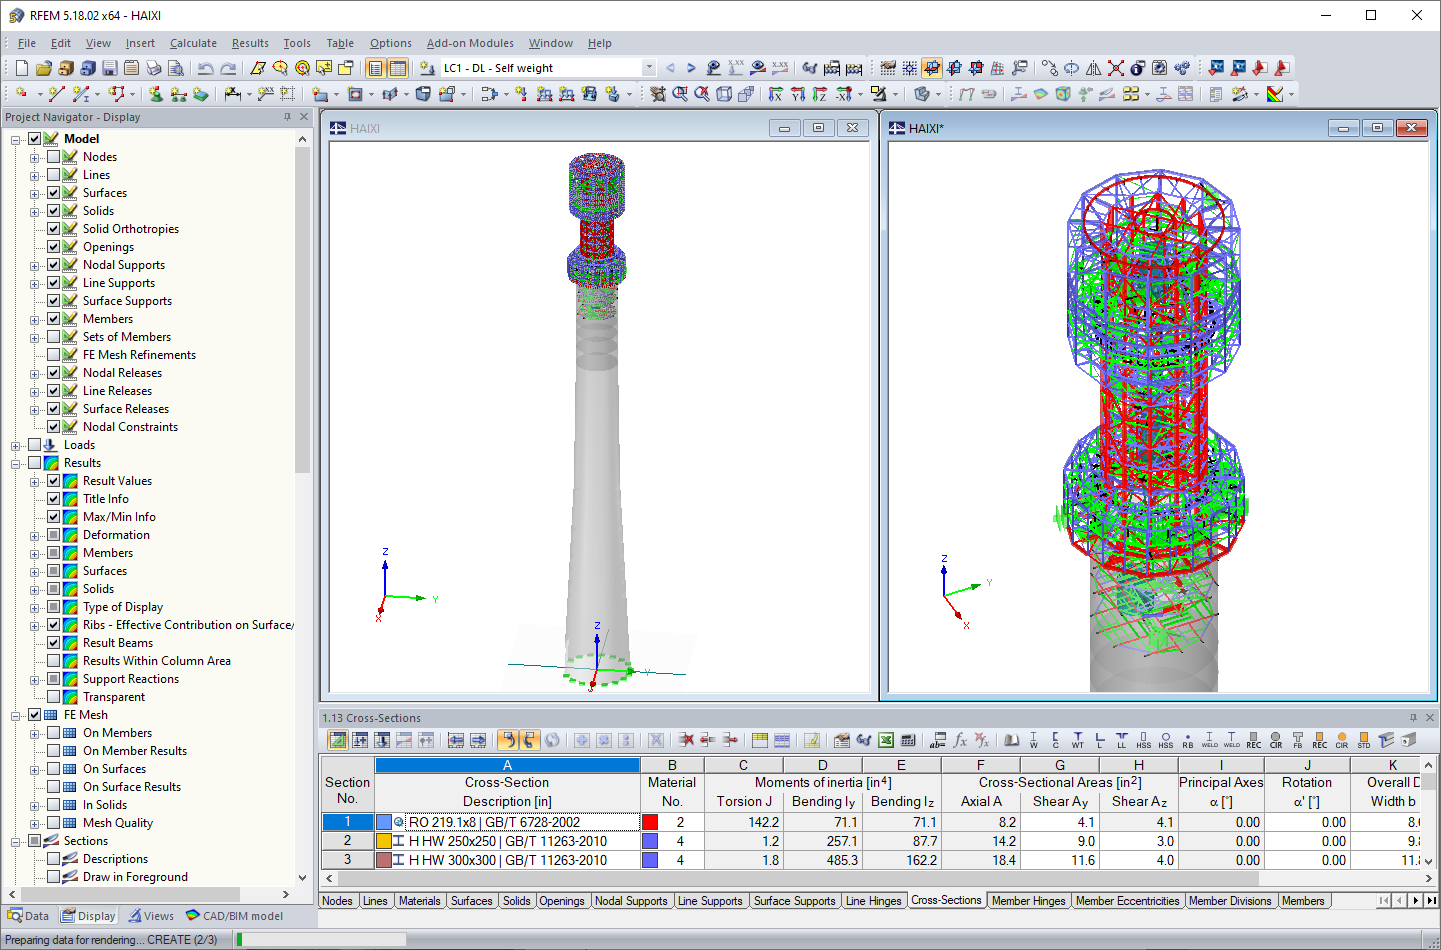This screenshot has width=1441, height=950.
Task: Select row 3 in the Cross-Sections table
Action: (x=347, y=859)
